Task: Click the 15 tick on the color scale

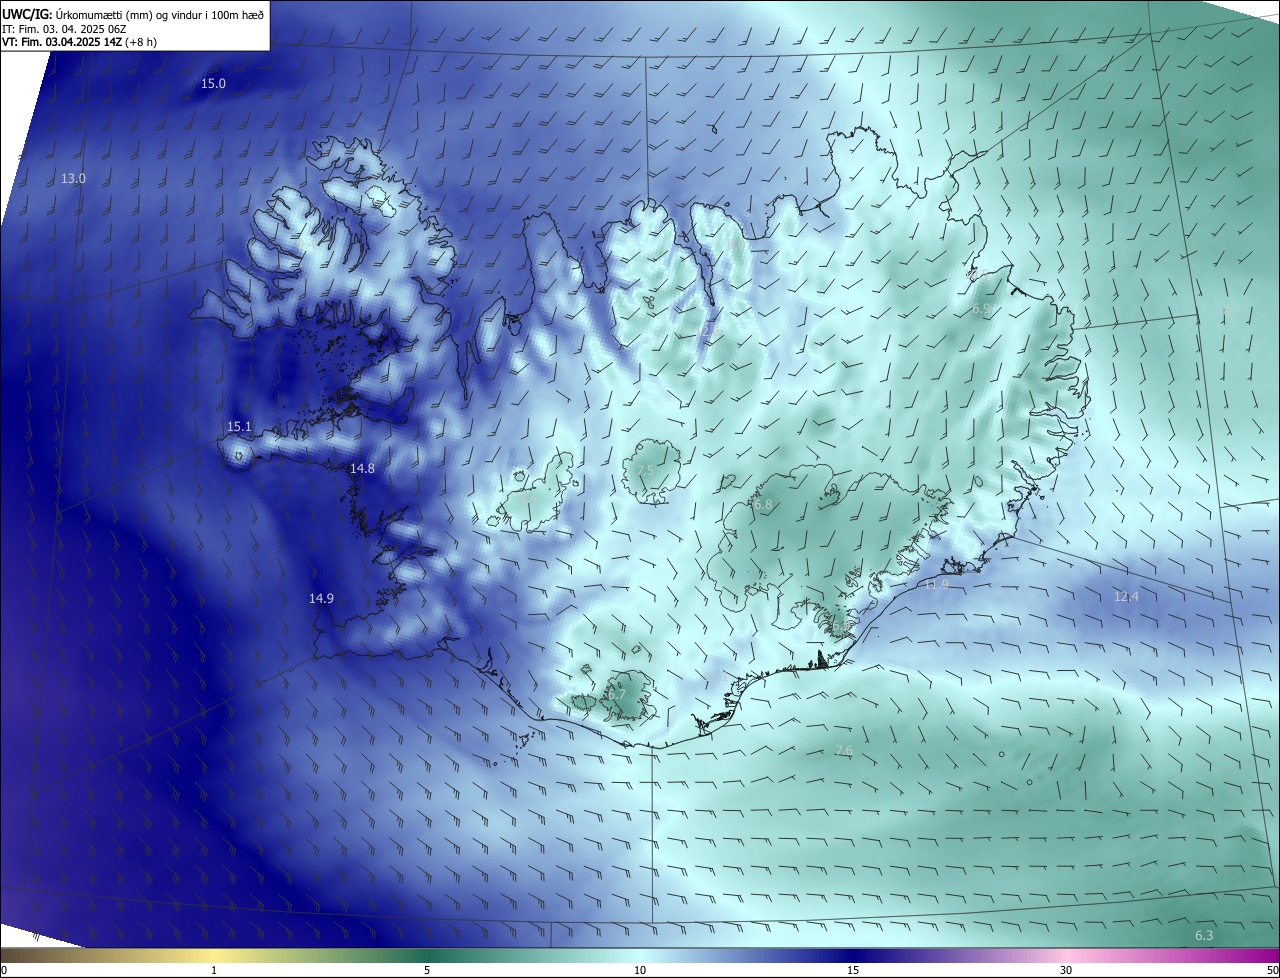Action: click(853, 971)
